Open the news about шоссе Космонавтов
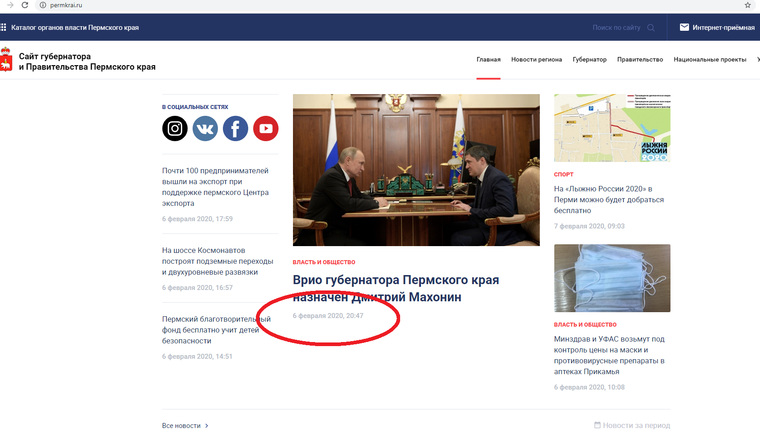The width and height of the screenshot is (760, 442). (x=218, y=261)
